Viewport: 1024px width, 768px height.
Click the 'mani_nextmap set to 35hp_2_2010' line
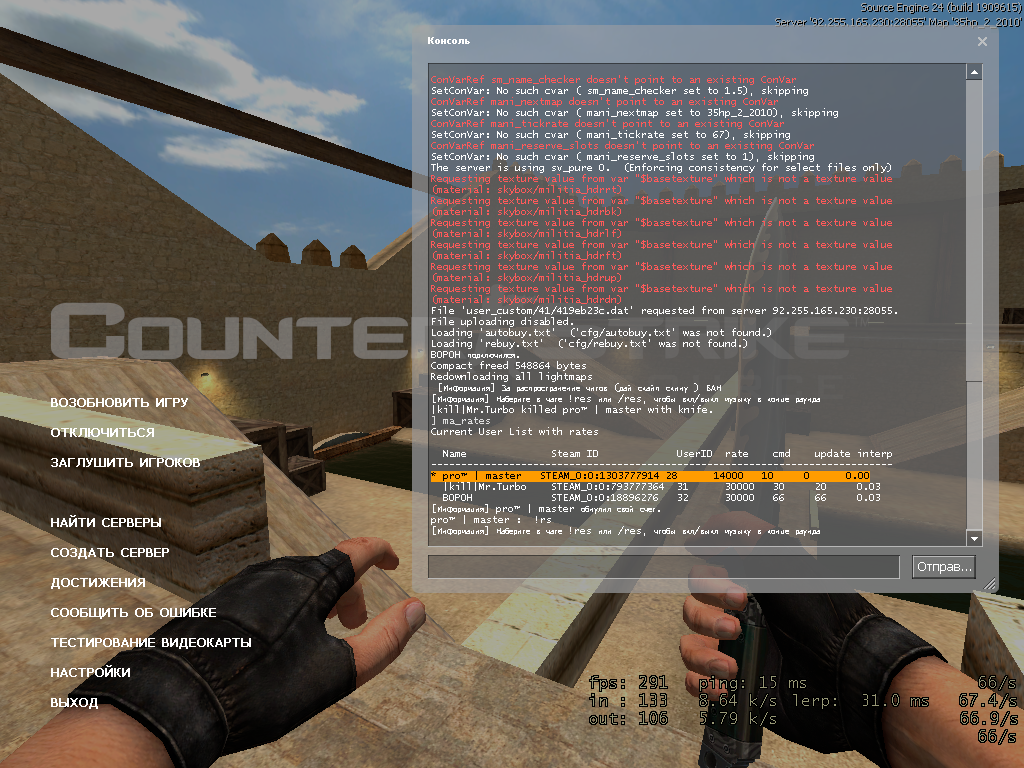635,112
